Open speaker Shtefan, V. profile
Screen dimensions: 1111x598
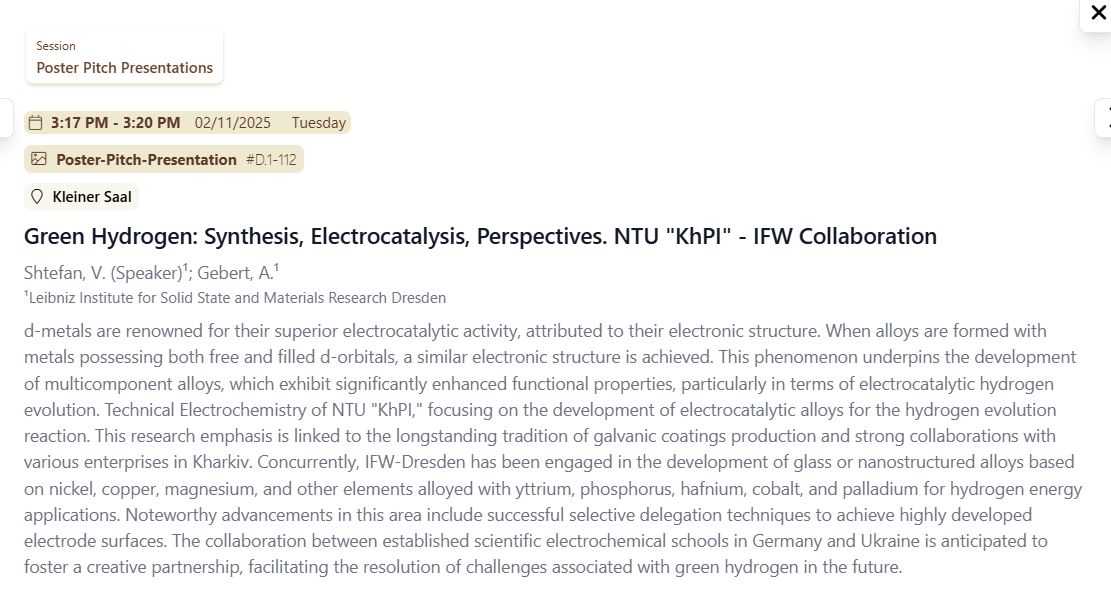(x=66, y=272)
